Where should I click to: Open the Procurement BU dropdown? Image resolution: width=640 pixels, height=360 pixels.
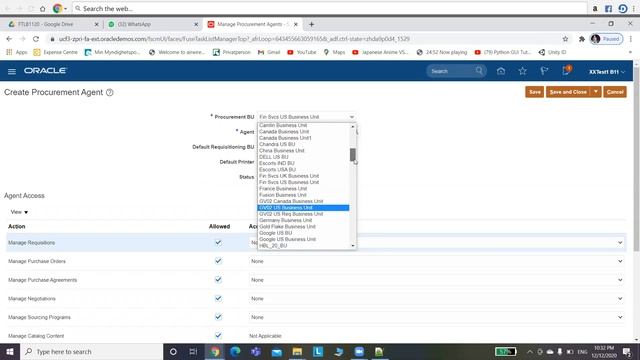point(306,117)
